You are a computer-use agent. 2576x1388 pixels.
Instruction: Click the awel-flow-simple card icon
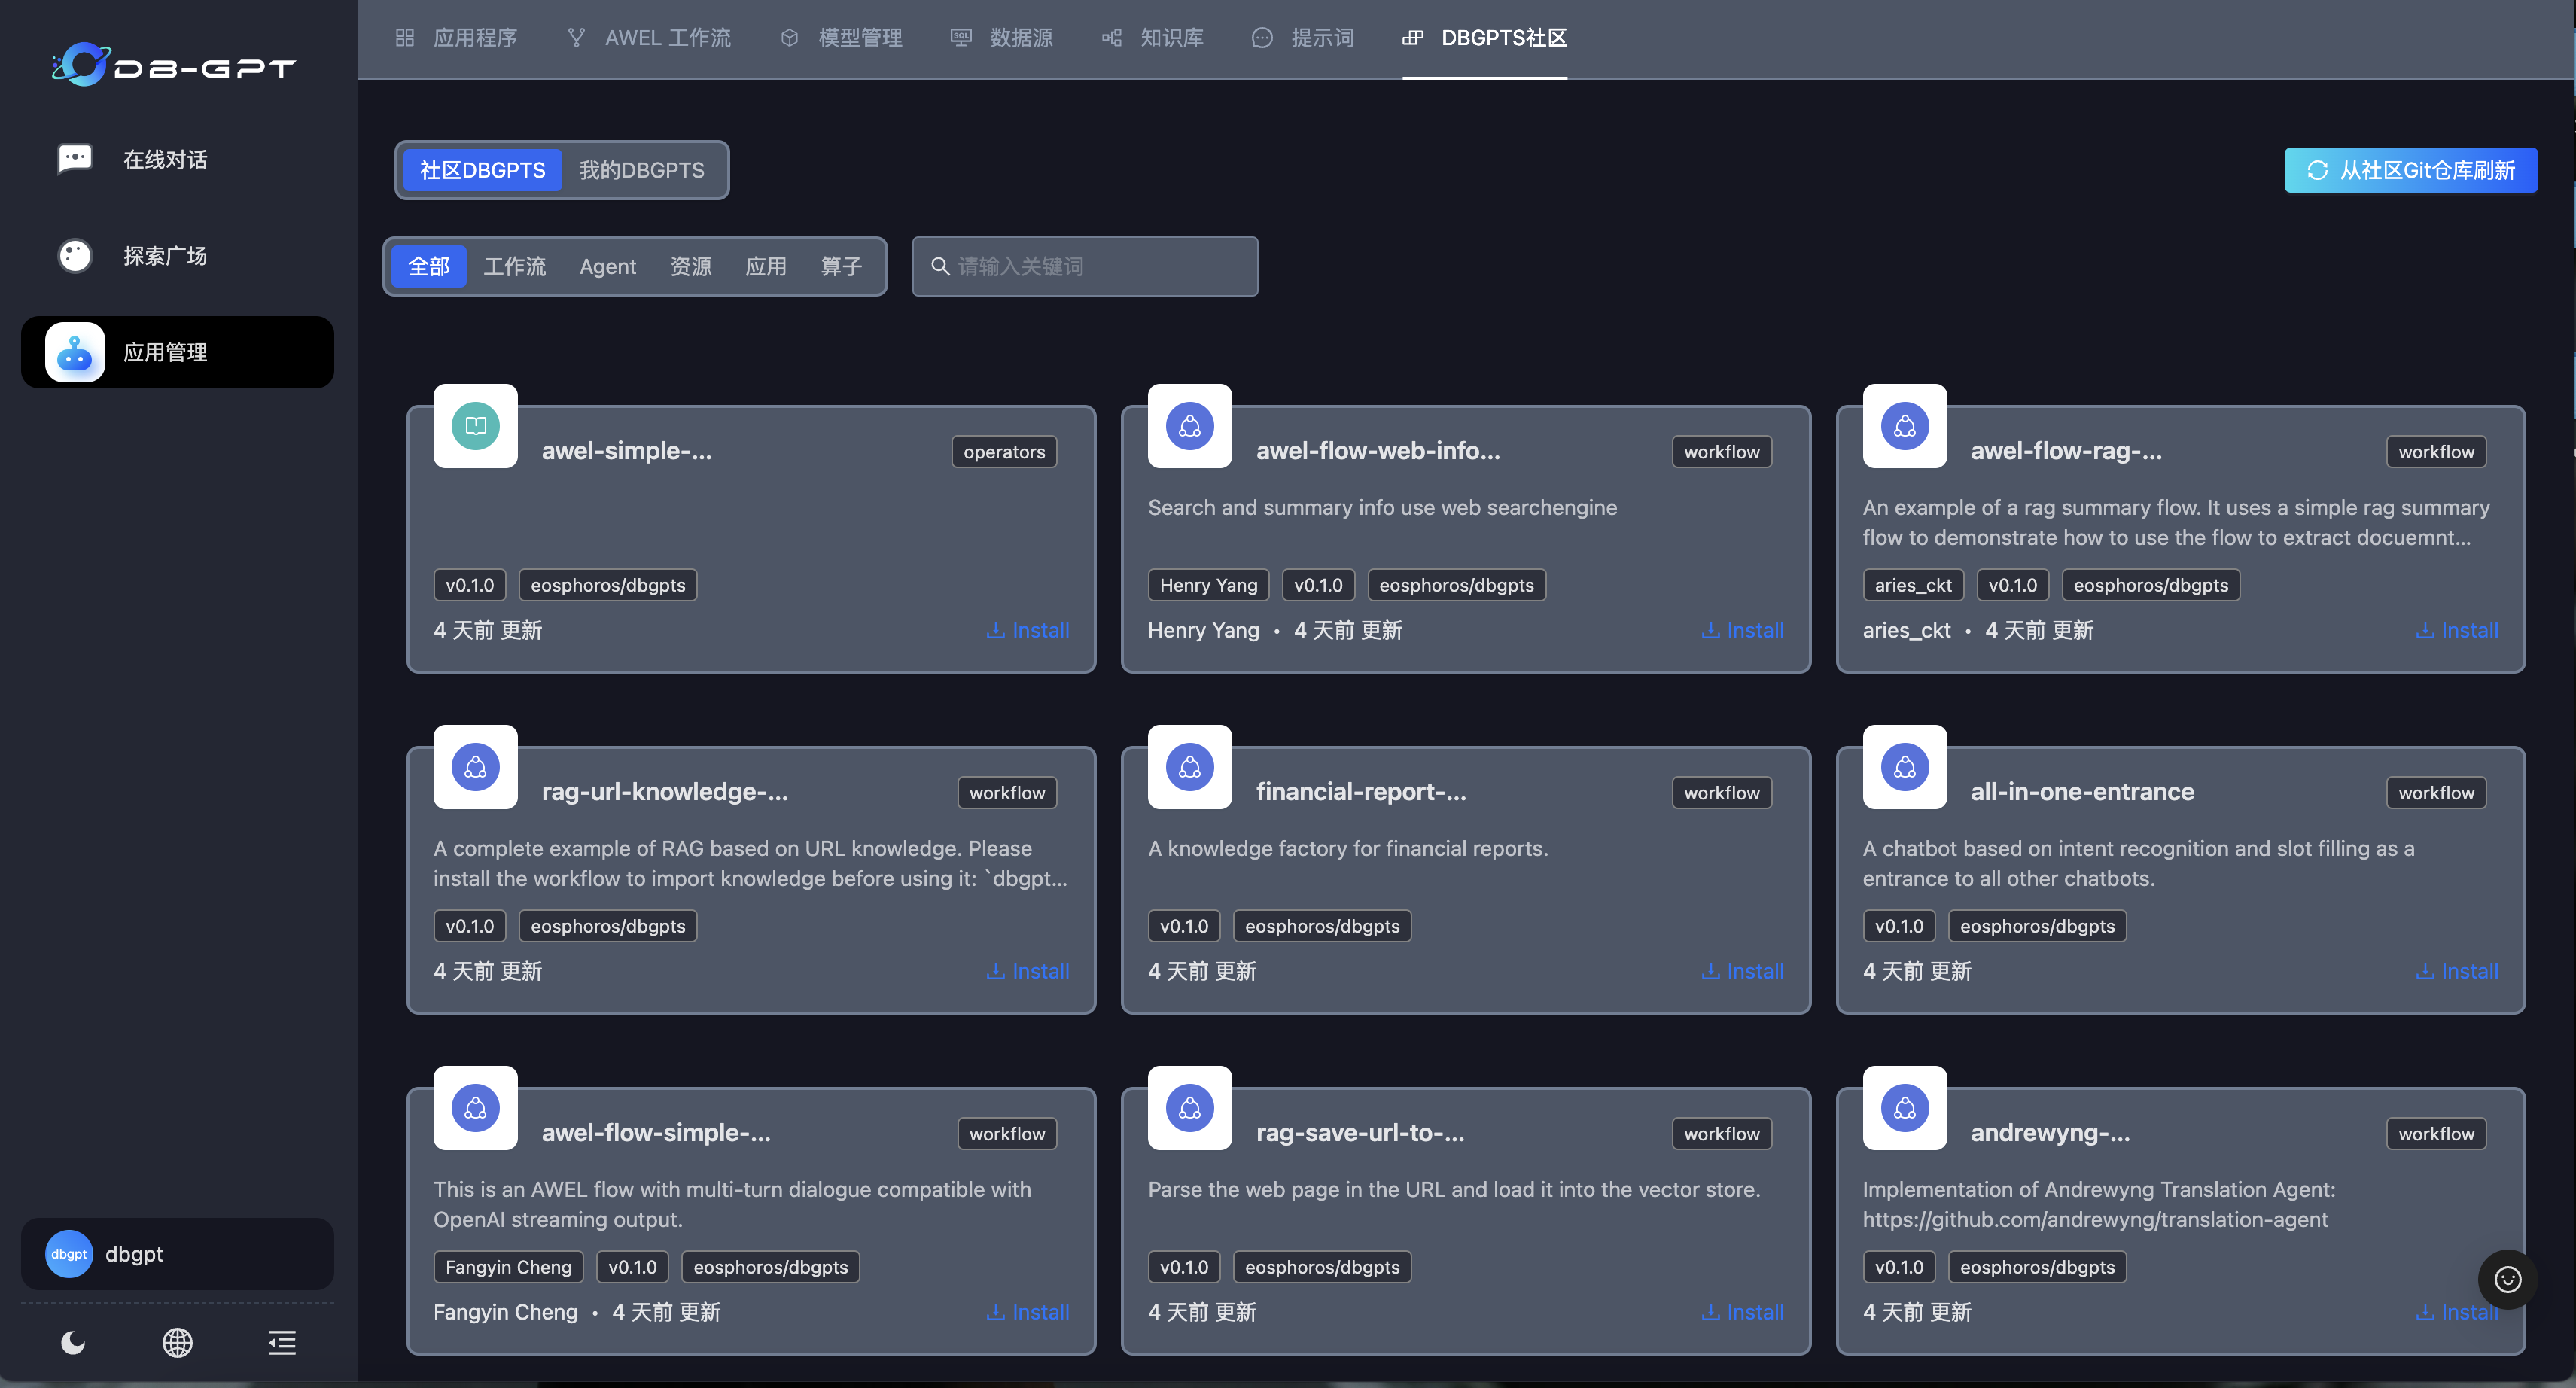coord(476,1108)
